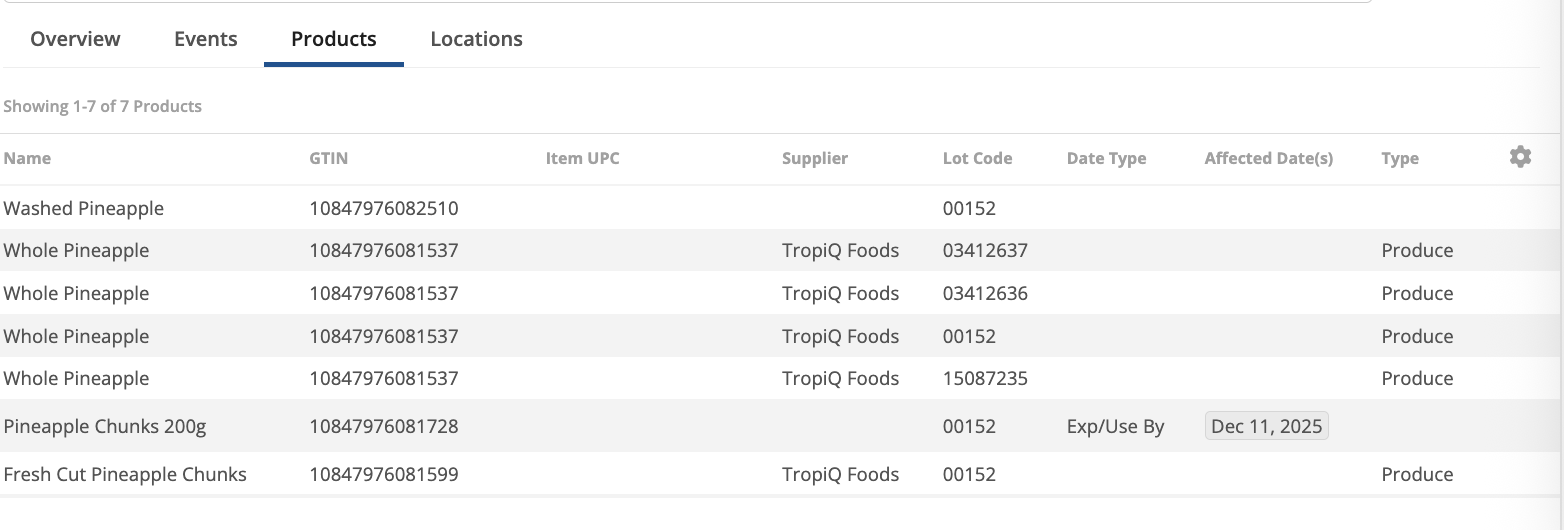Go to the Locations tab
Viewport: 1564px width, 530px height.
(476, 39)
